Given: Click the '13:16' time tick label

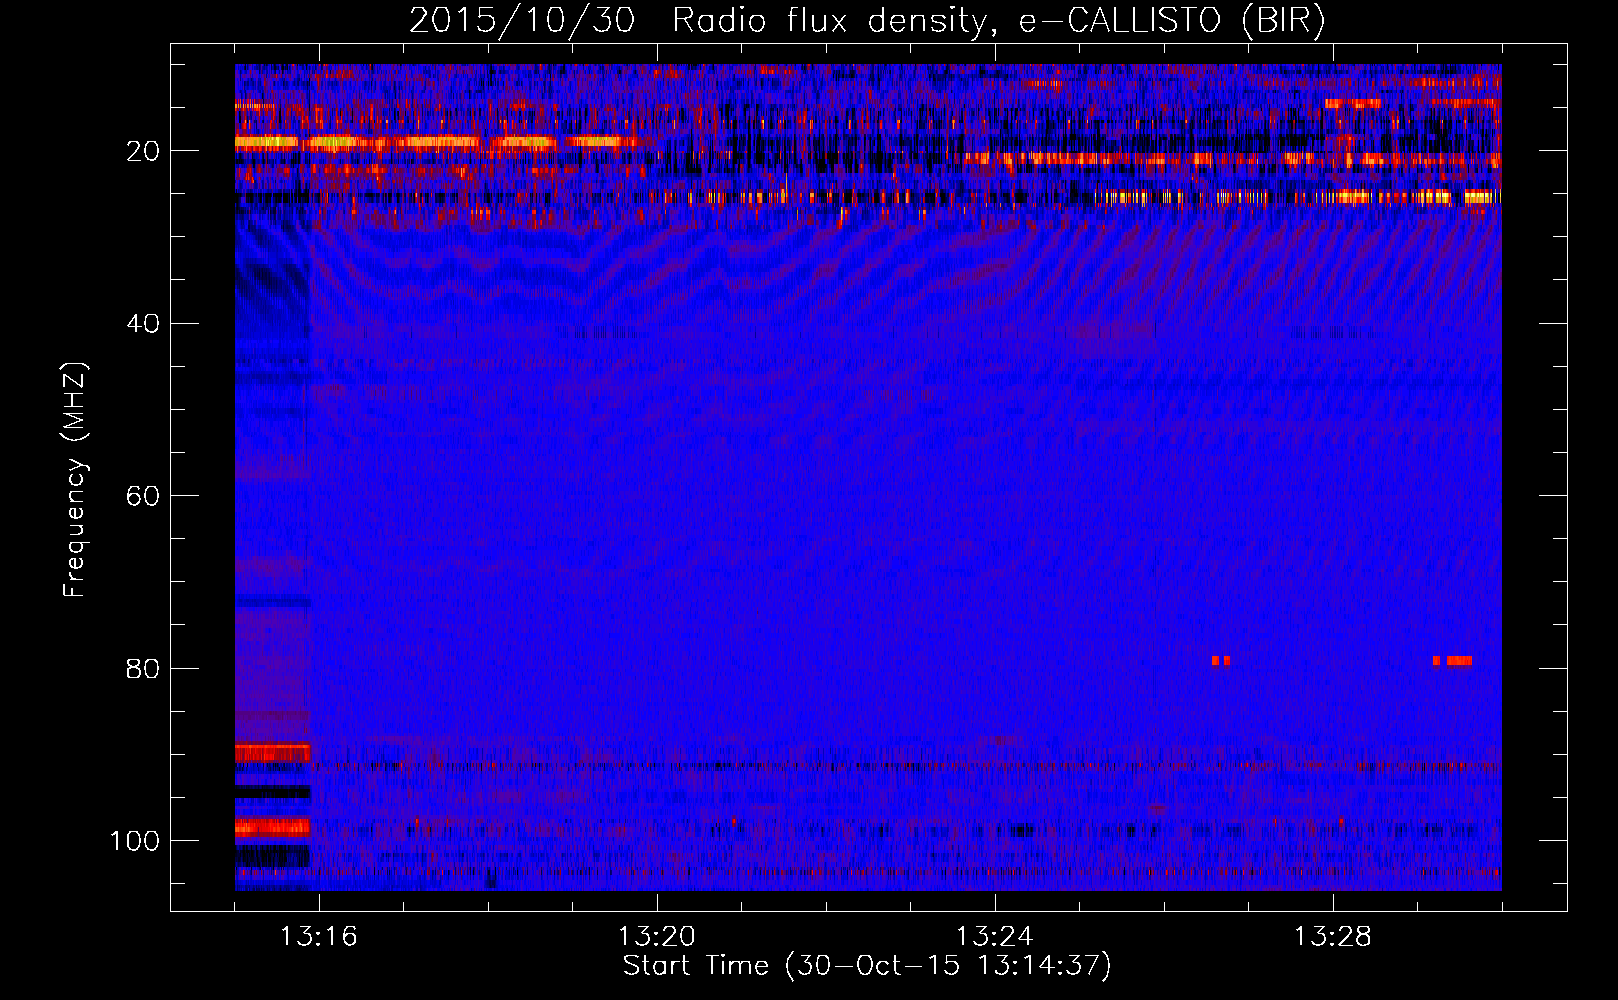Looking at the screenshot, I should point(318,936).
